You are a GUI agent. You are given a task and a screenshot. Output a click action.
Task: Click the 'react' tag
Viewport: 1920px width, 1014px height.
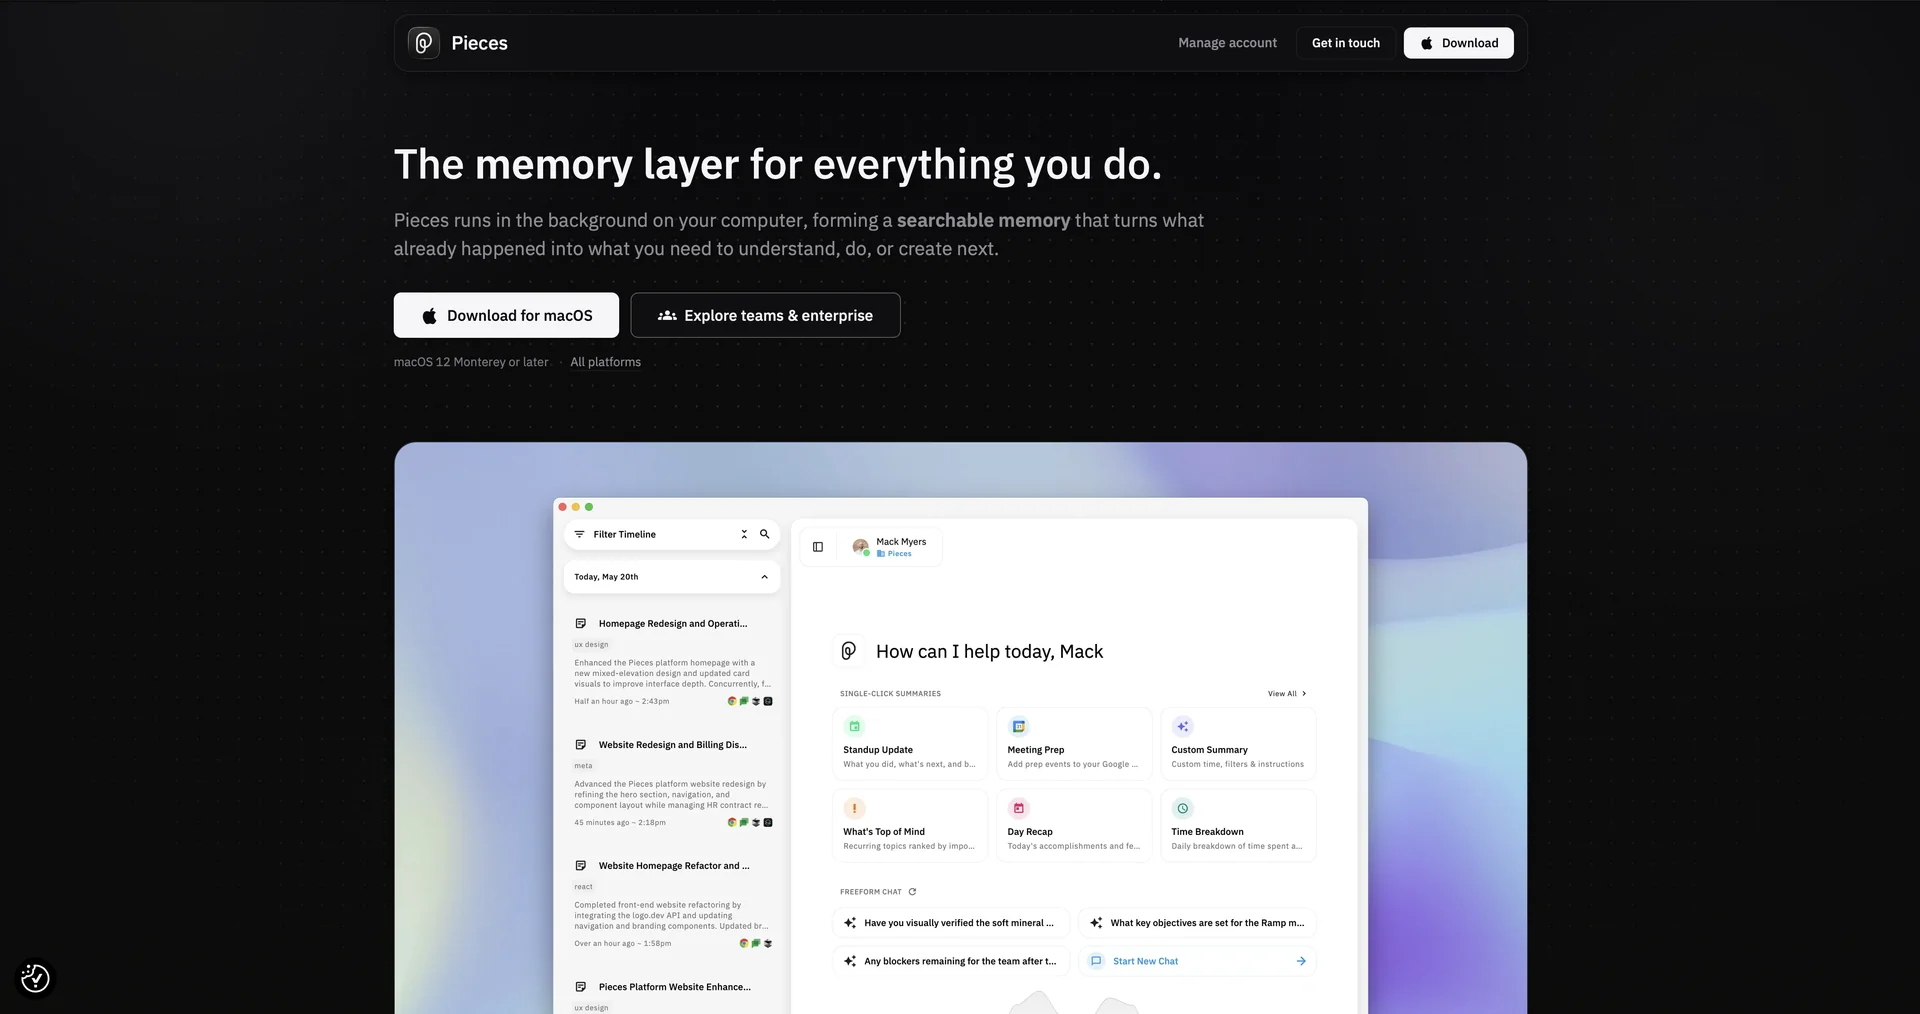pyautogui.click(x=583, y=887)
